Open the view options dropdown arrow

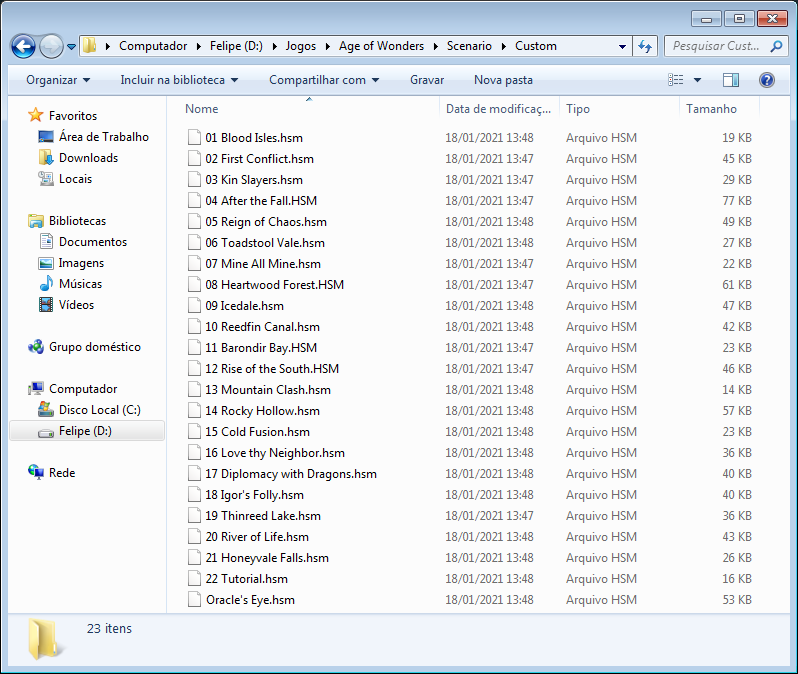[697, 80]
